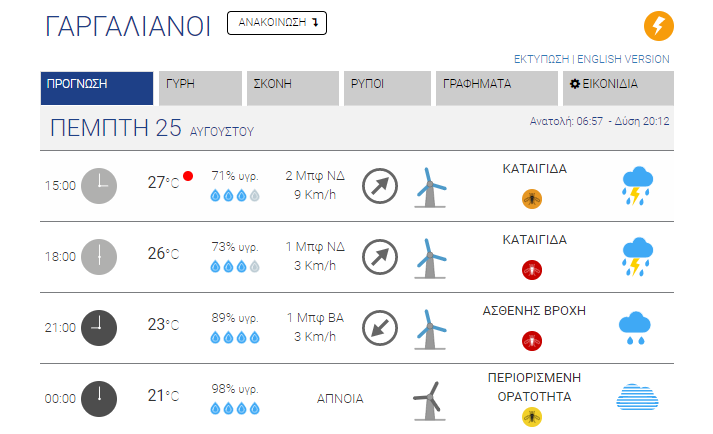The height and width of the screenshot is (434, 713).
Task: Click the orange mosquito icon at 15:00
Action: click(532, 199)
